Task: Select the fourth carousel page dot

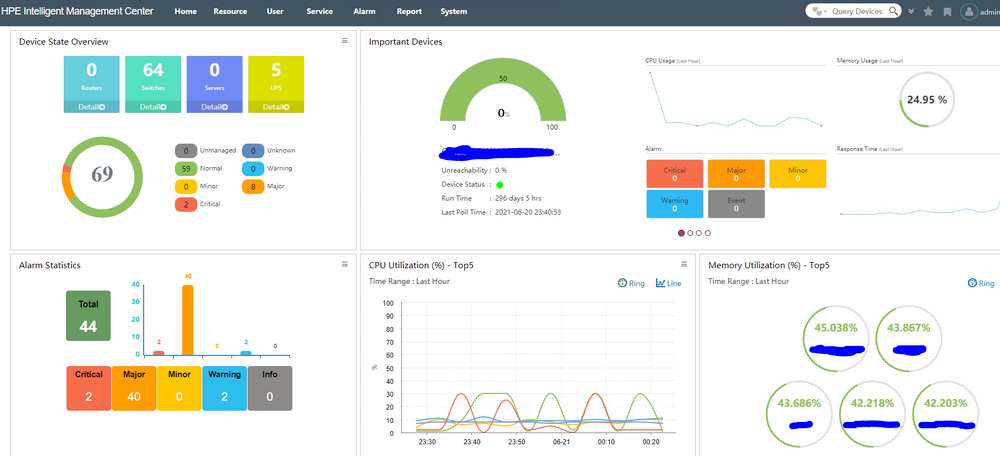Action: click(x=708, y=233)
